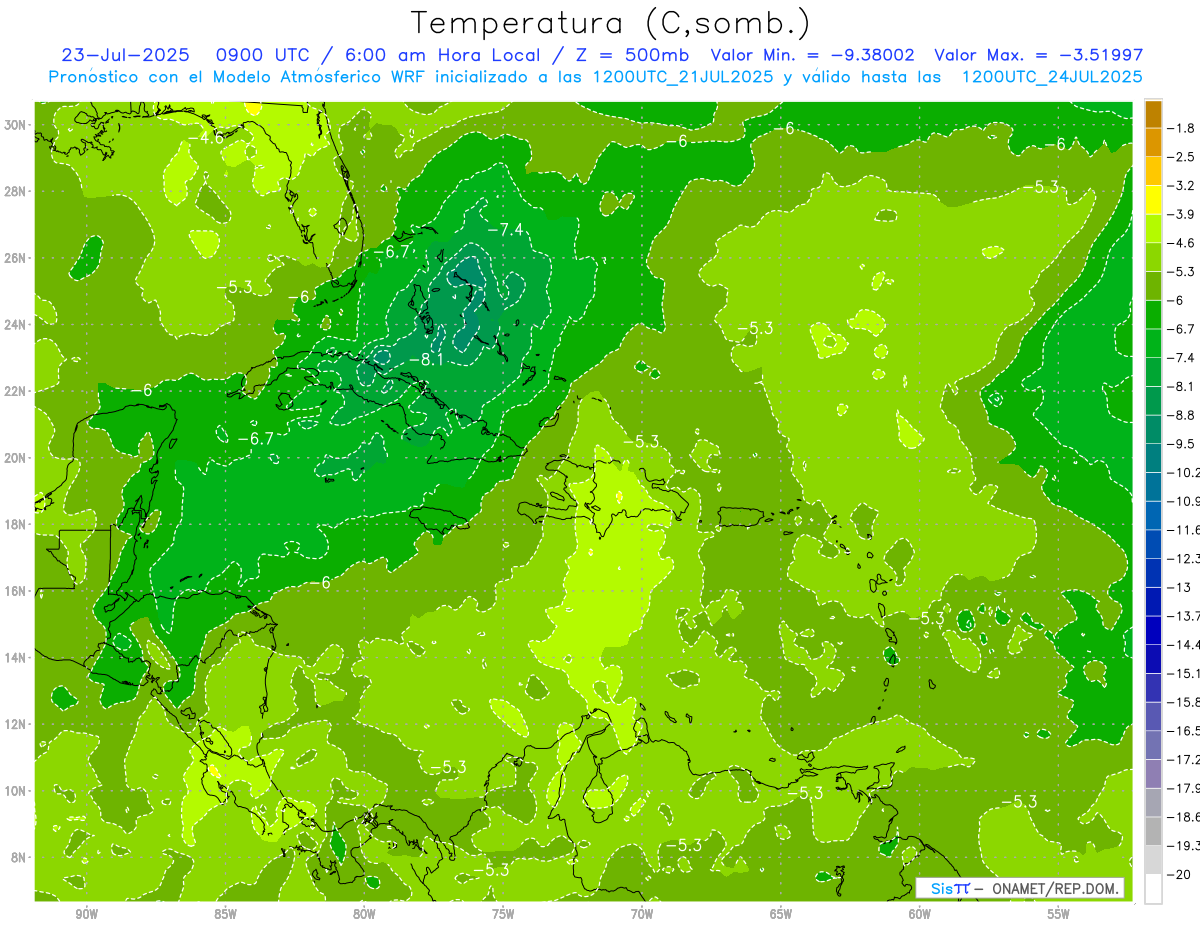Click the 60W longitude axis label
Screen dimensions: 1200x927
coord(920,914)
